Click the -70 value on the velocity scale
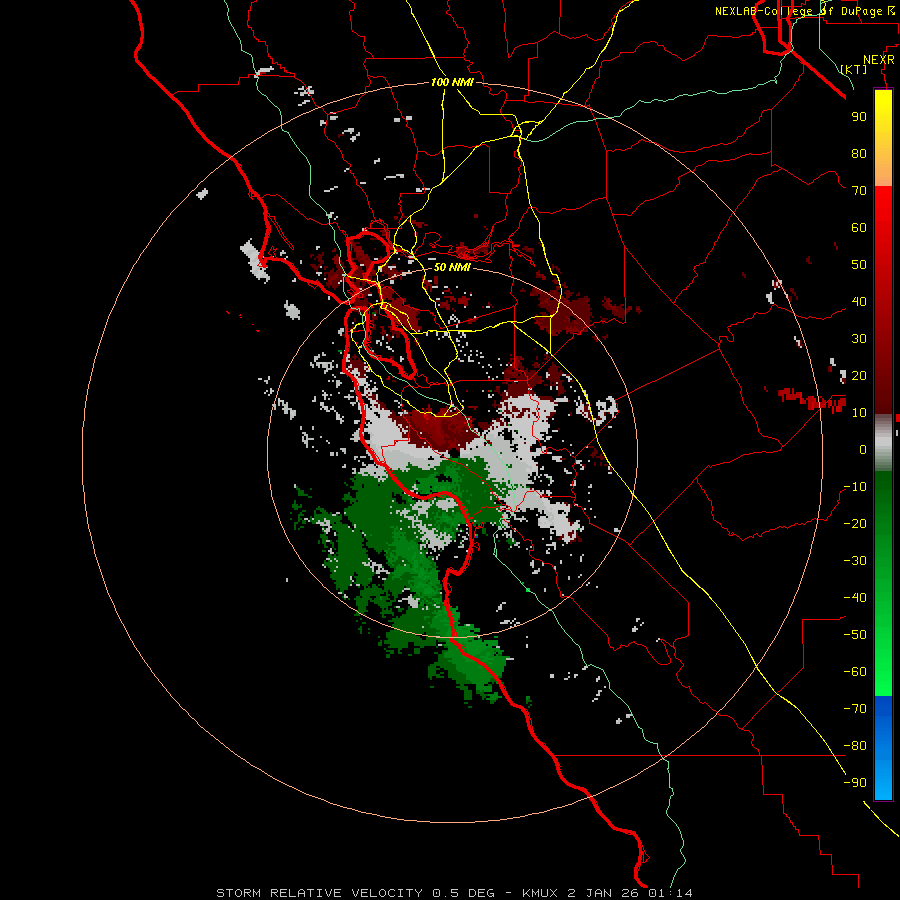 point(855,709)
